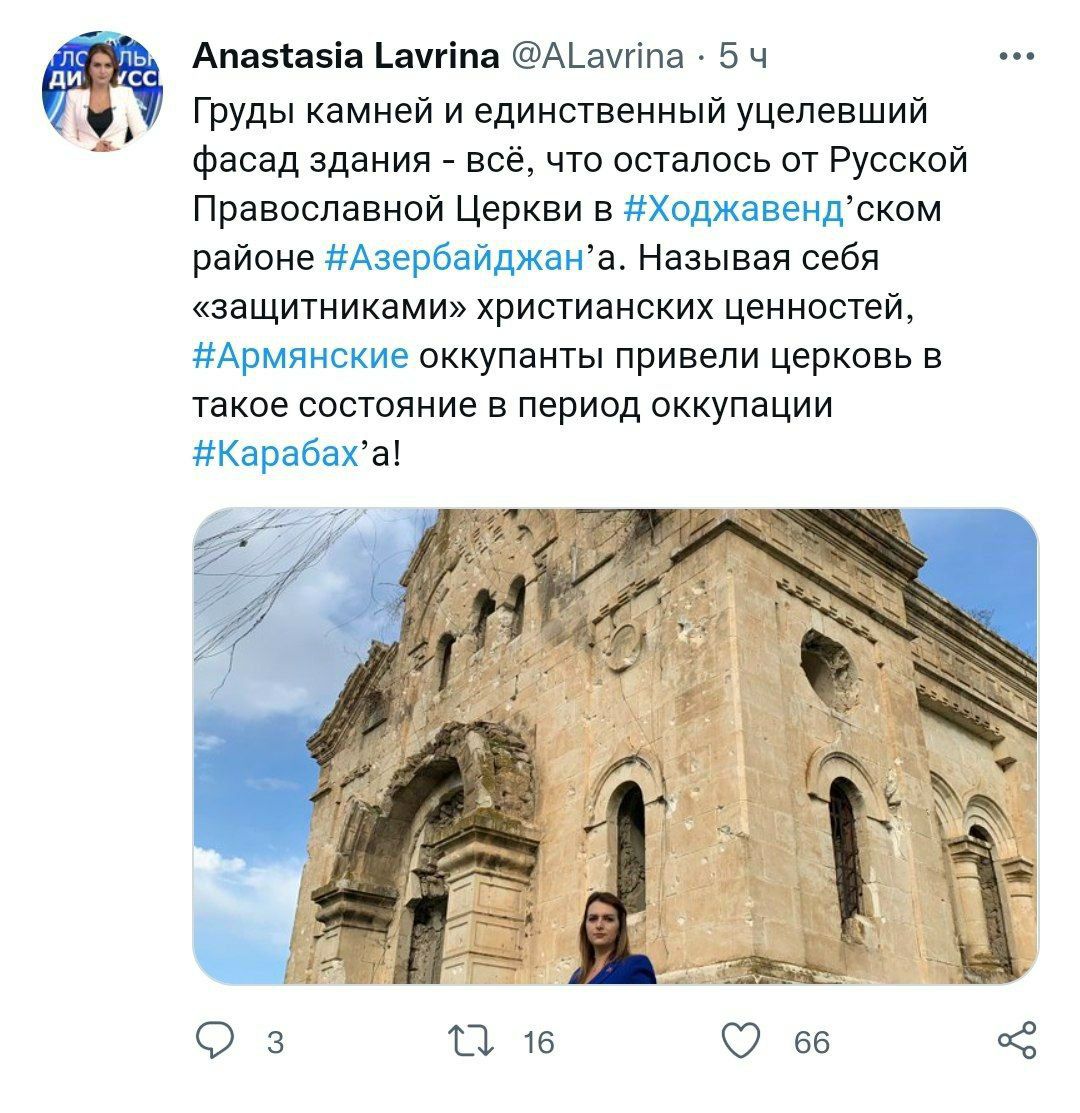
Task: Retweet using the arrows icon
Action: point(470,1041)
